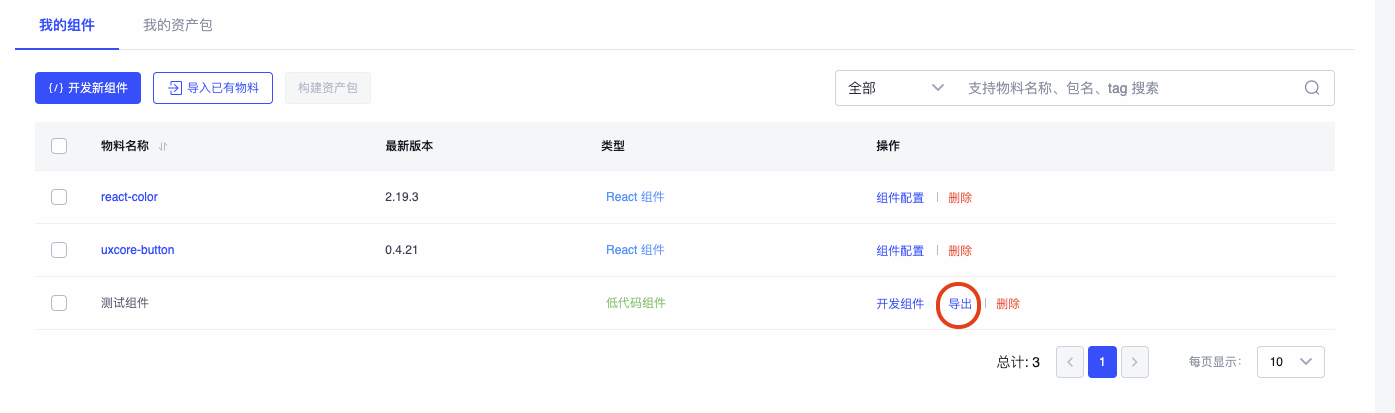
Task: Go to next page arrow
Action: 1134,362
